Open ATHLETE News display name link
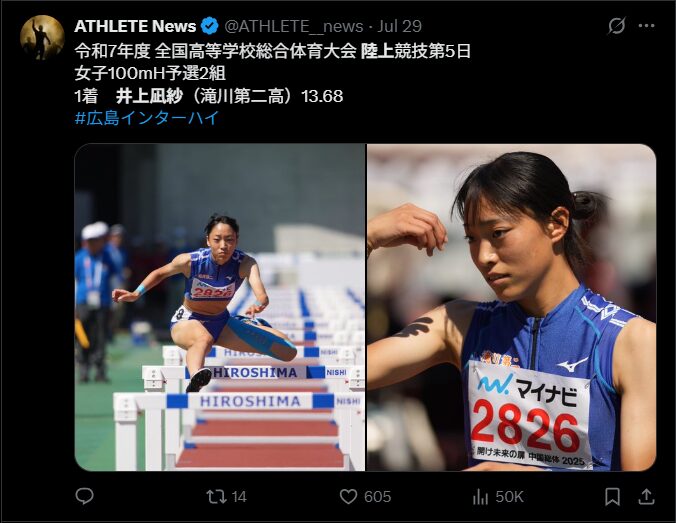676x523 pixels. click(x=135, y=26)
